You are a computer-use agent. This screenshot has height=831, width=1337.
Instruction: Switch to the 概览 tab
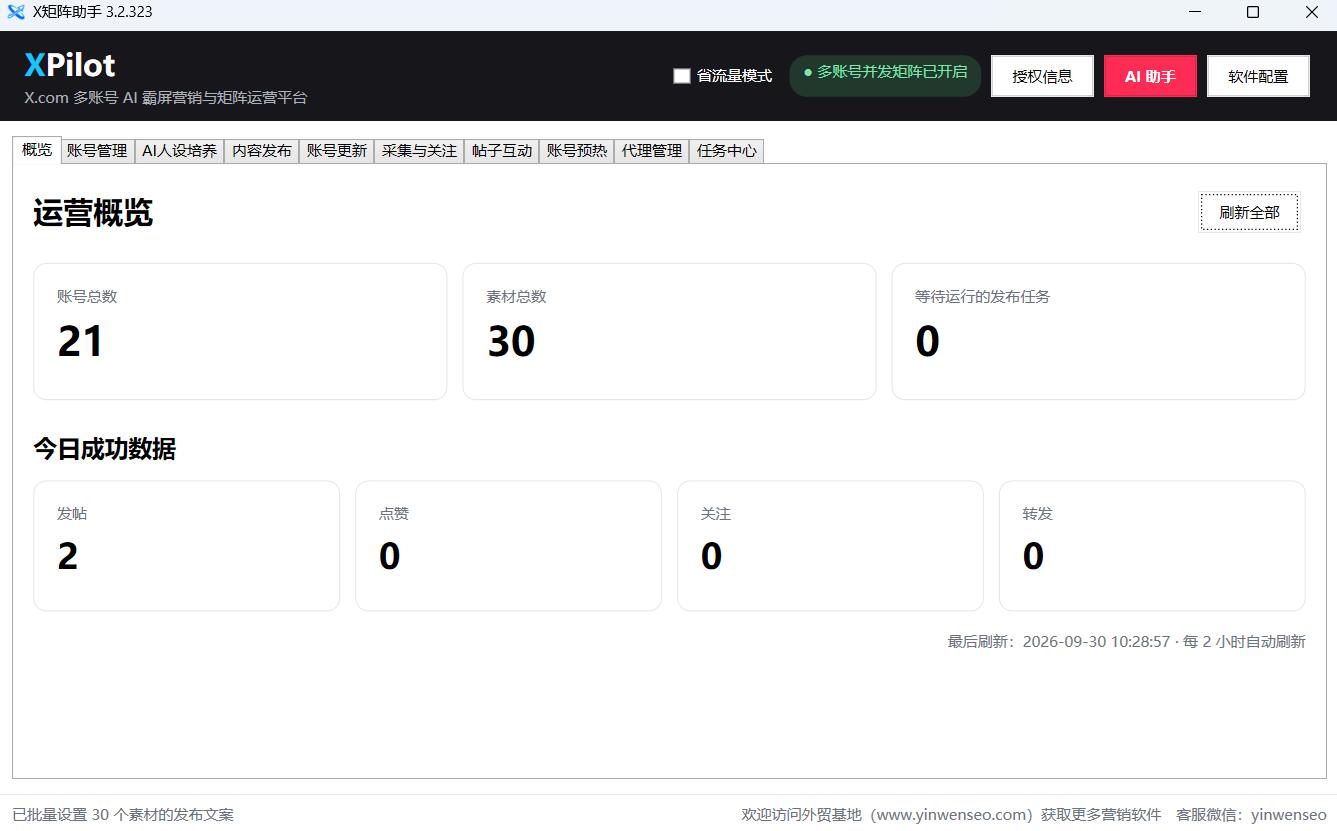[37, 149]
